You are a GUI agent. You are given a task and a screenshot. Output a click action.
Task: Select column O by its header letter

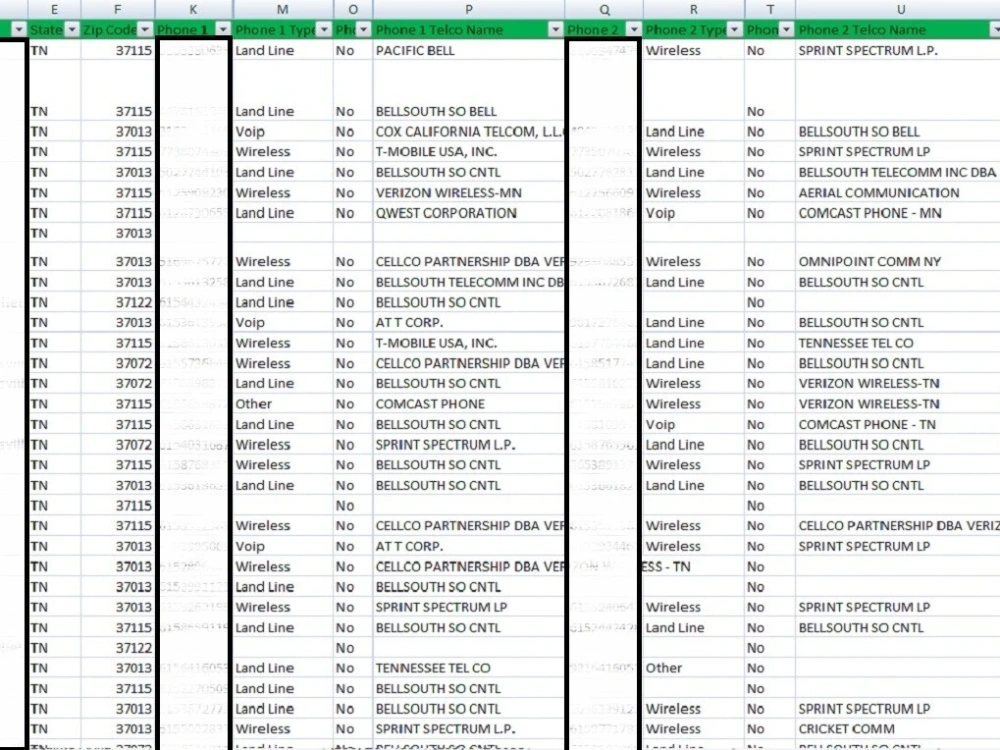pyautogui.click(x=353, y=10)
